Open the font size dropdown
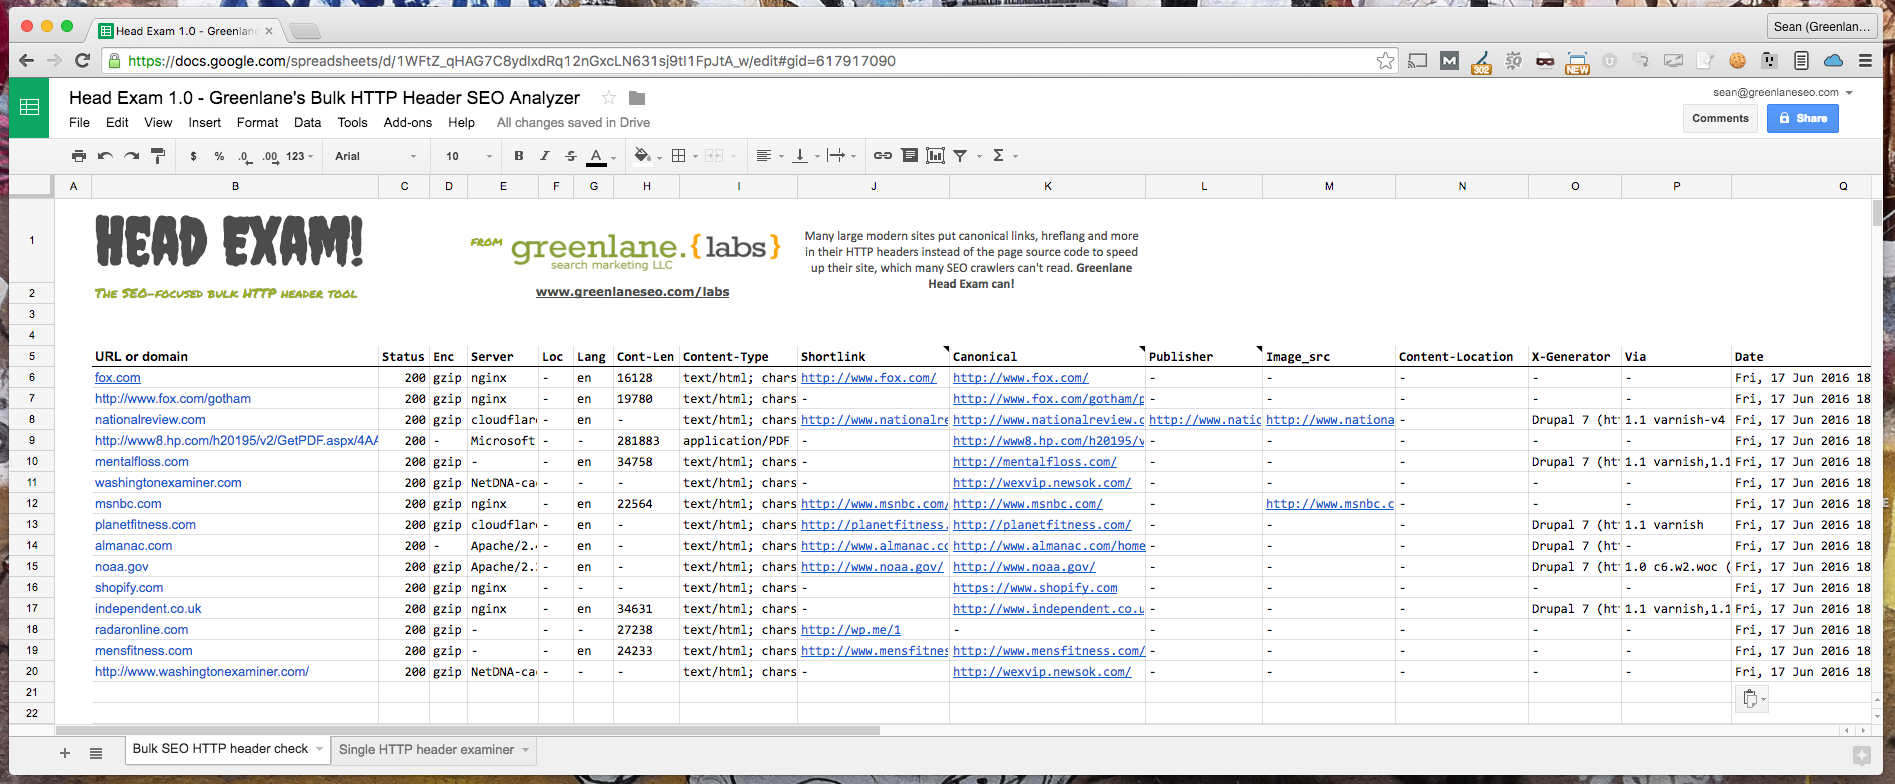The width and height of the screenshot is (1895, 784). click(x=468, y=156)
